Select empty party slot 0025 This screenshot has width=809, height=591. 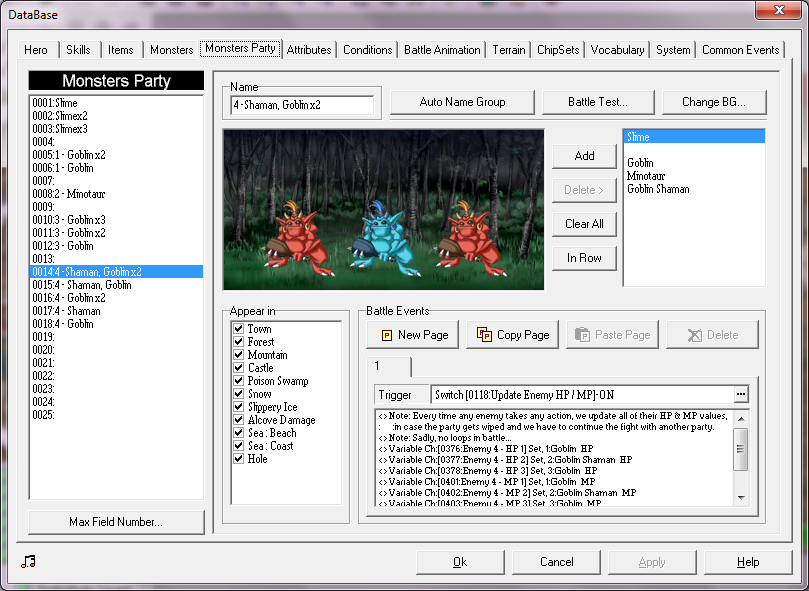click(116, 415)
